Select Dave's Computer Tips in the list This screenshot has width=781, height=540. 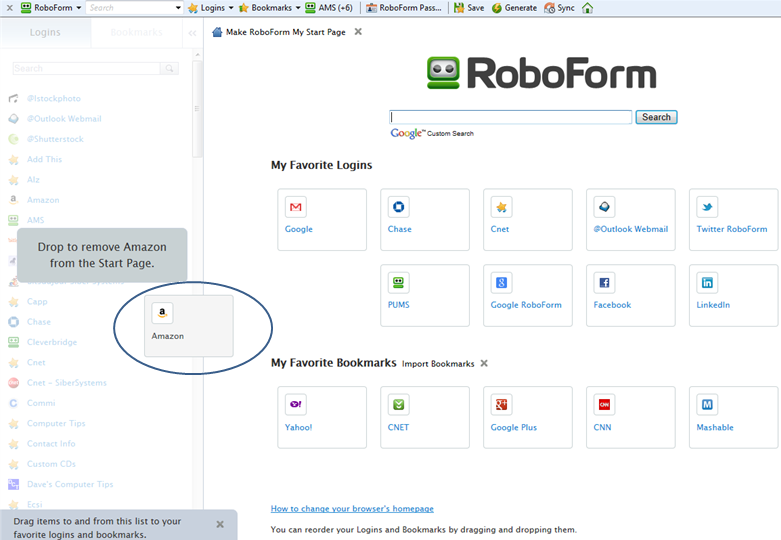[x=70, y=484]
